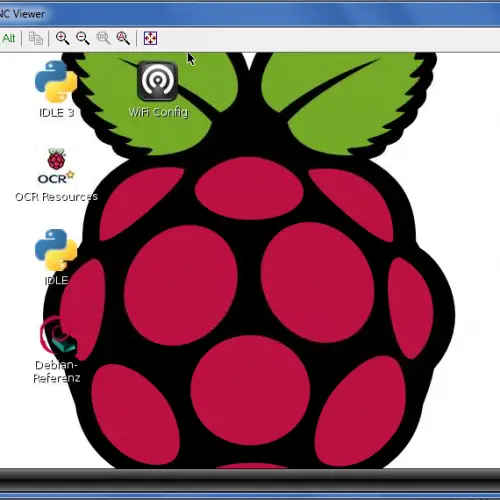Toggle full screen mode icon
The width and height of the screenshot is (500, 500).
(150, 38)
